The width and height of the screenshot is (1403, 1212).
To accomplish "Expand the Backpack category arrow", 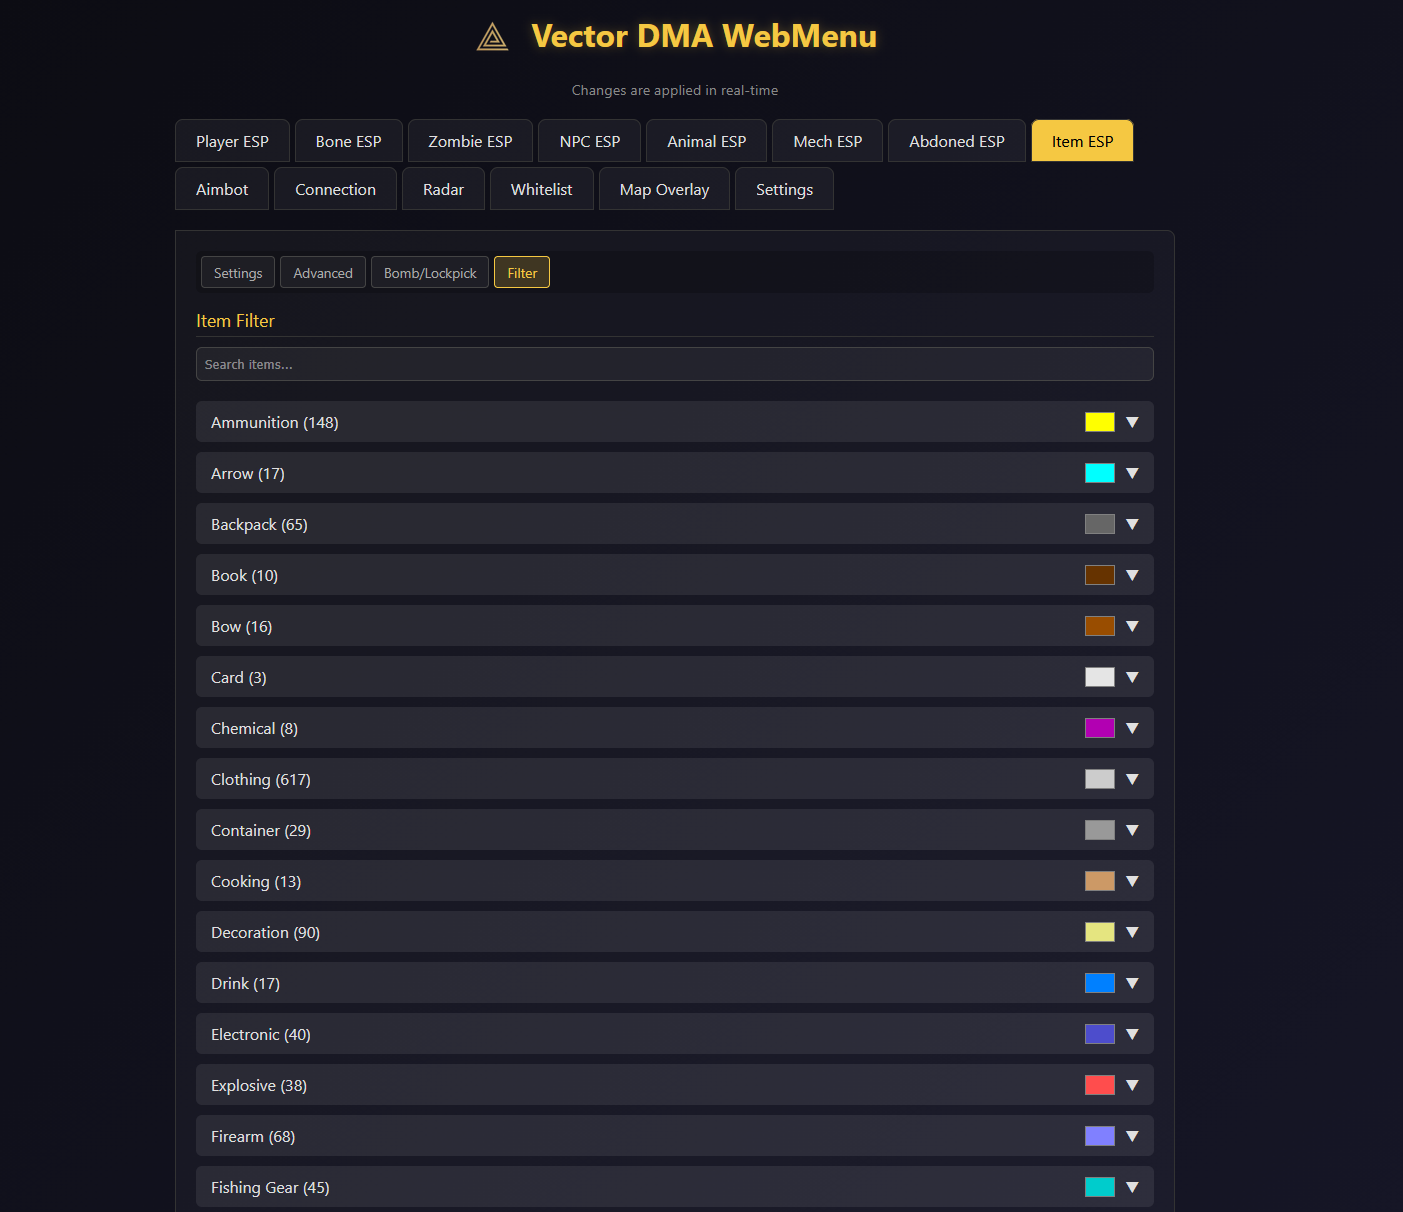I will 1132,524.
